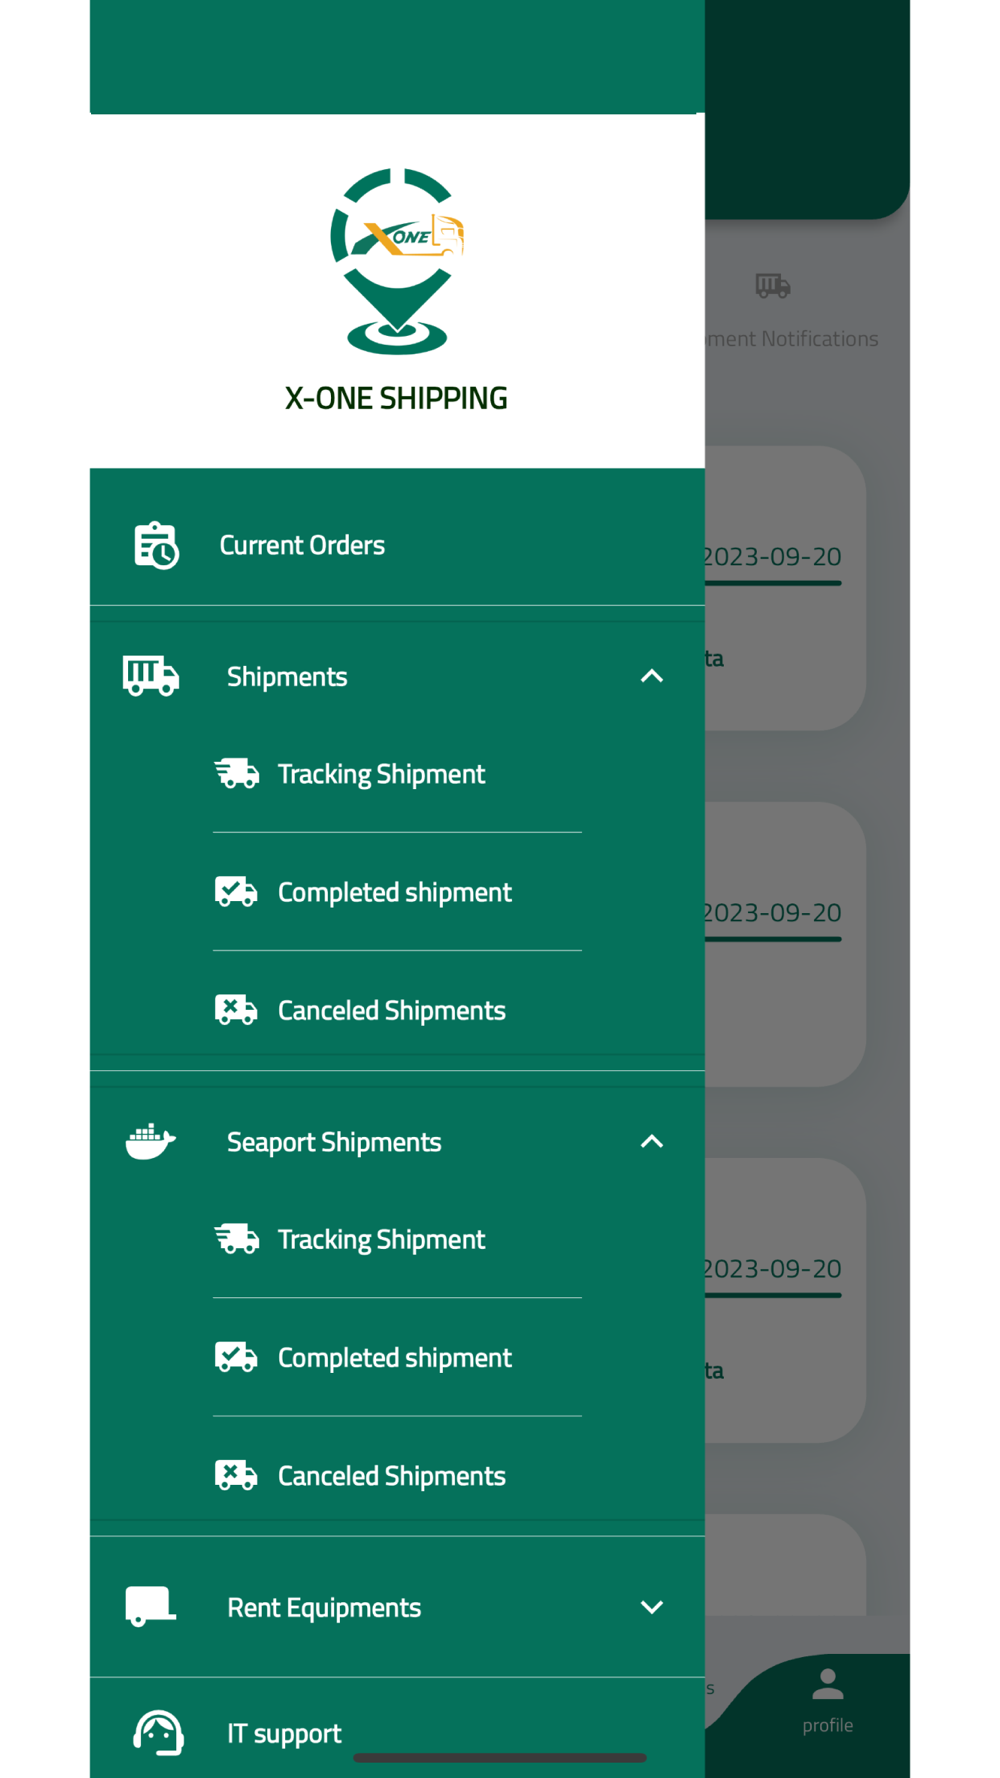Click truck icon for Tracking Shipment under Seaport Shipments

coord(237,1238)
